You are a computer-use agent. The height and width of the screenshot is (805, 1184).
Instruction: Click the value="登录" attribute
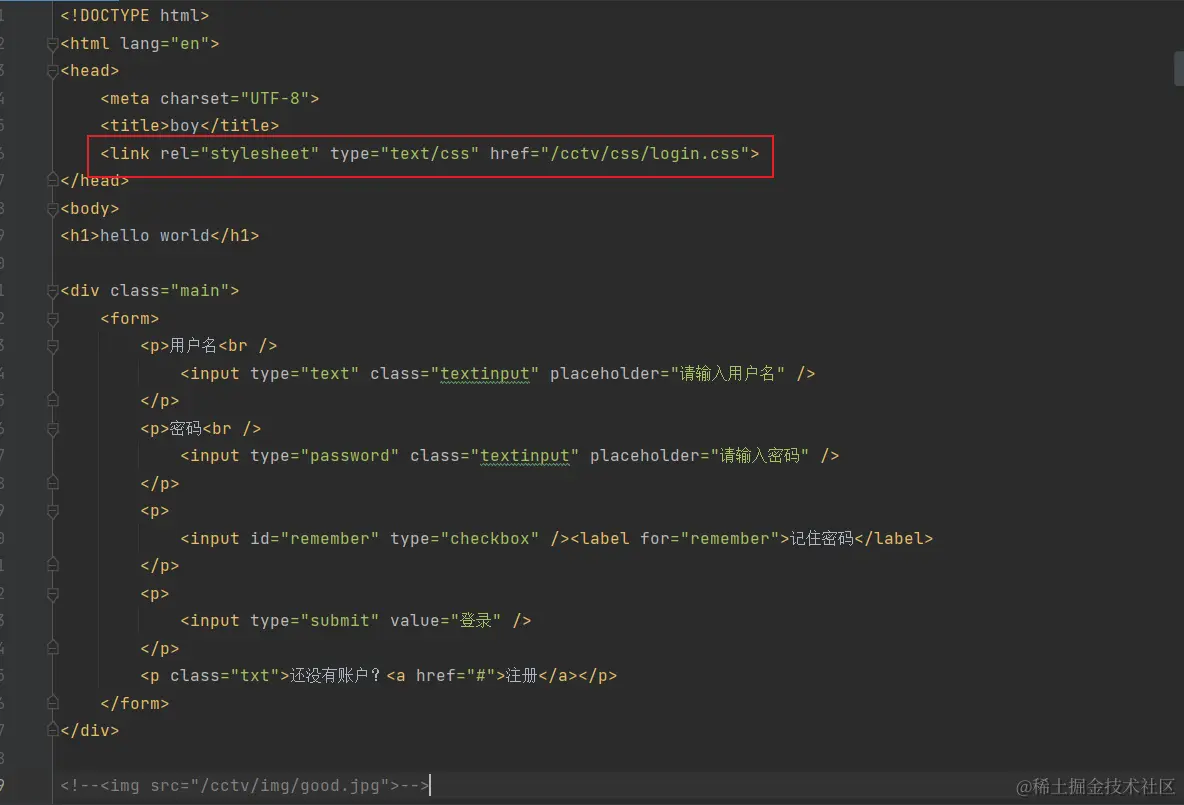tap(446, 621)
